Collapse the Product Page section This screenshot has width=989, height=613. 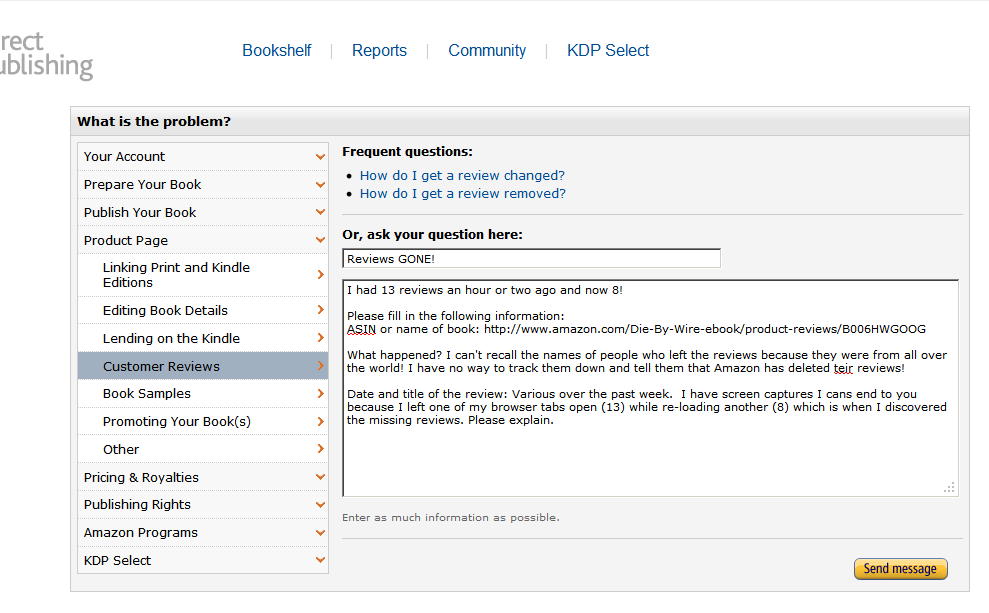point(320,241)
